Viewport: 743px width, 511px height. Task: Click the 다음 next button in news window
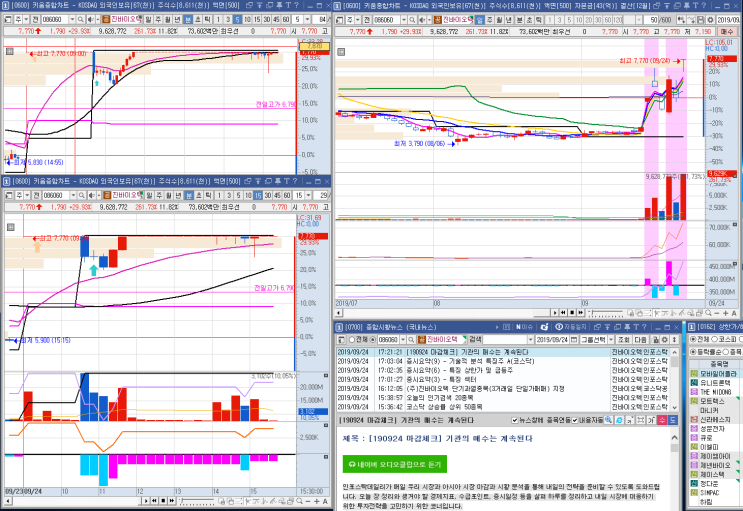click(641, 340)
